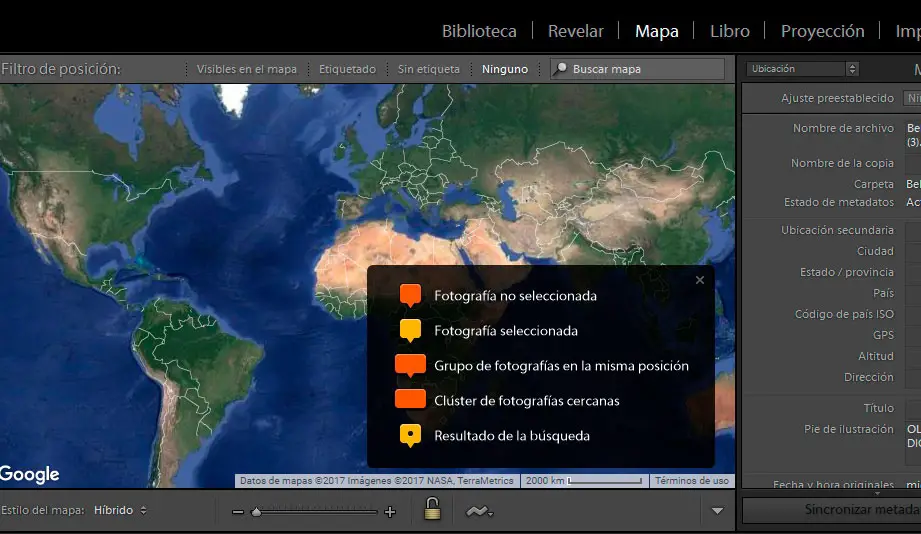Image resolution: width=921 pixels, height=534 pixels.
Task: Go to the Libro module
Action: click(730, 31)
